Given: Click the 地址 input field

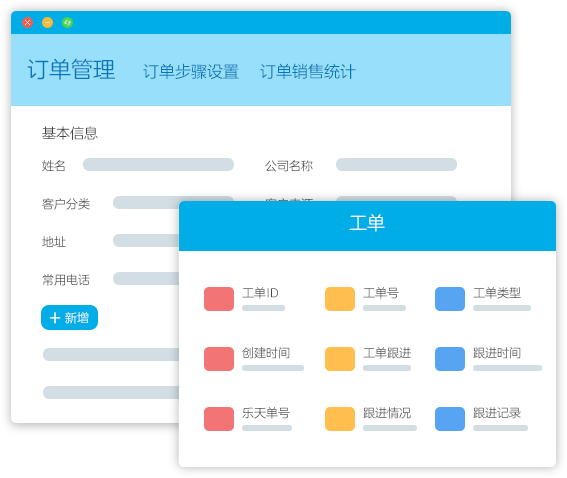Looking at the screenshot, I should click(x=146, y=240).
